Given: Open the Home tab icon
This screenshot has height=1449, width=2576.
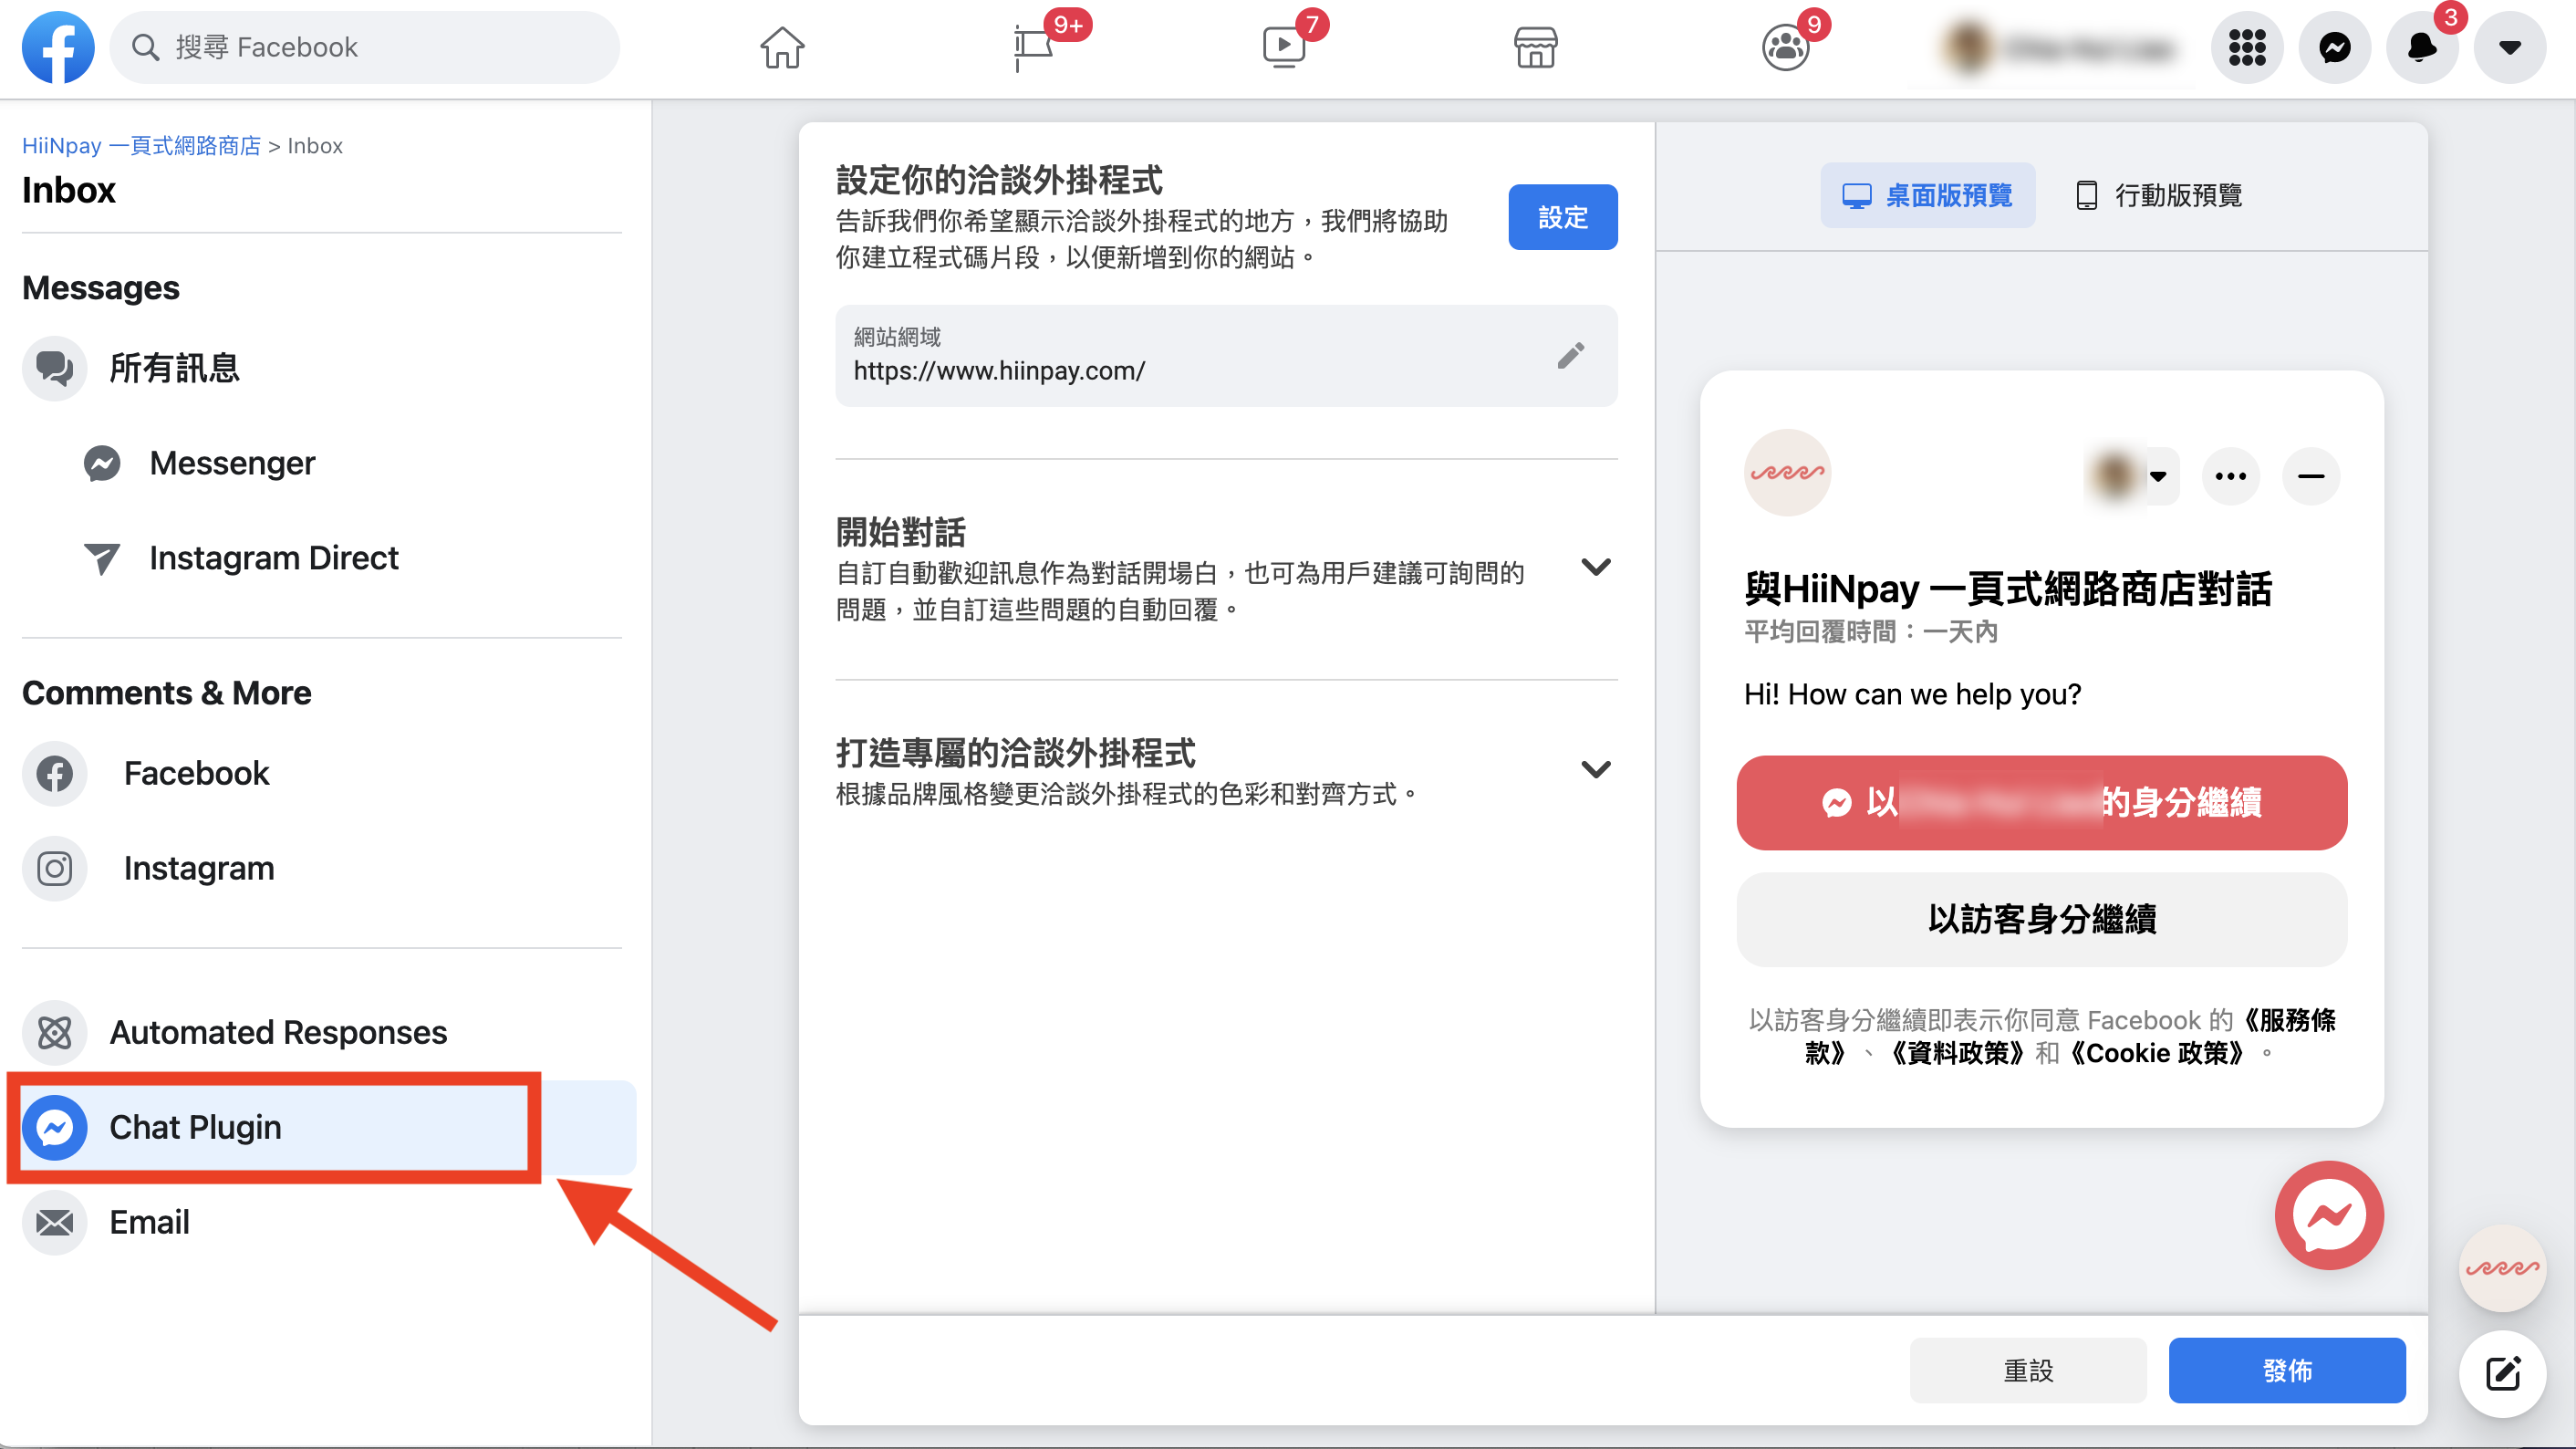Looking at the screenshot, I should pos(782,47).
